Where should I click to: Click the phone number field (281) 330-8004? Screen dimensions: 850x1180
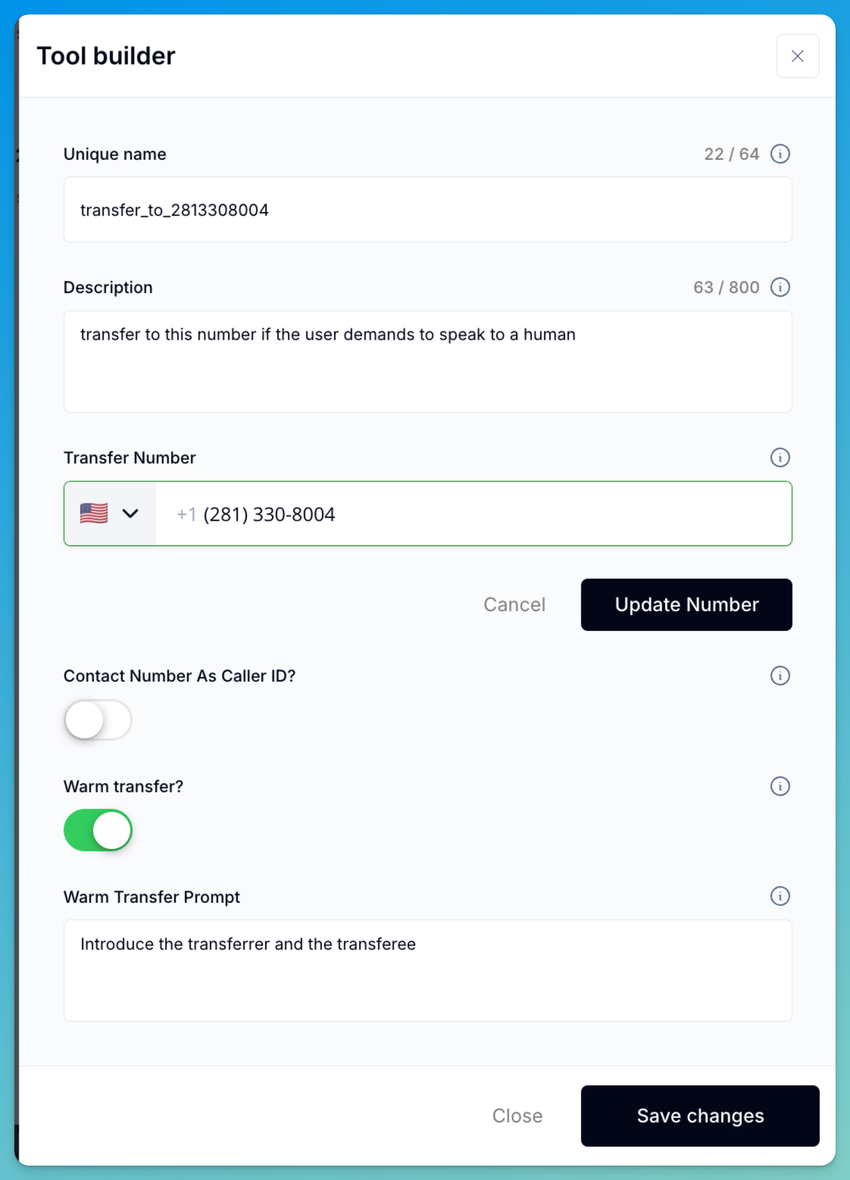coord(474,513)
